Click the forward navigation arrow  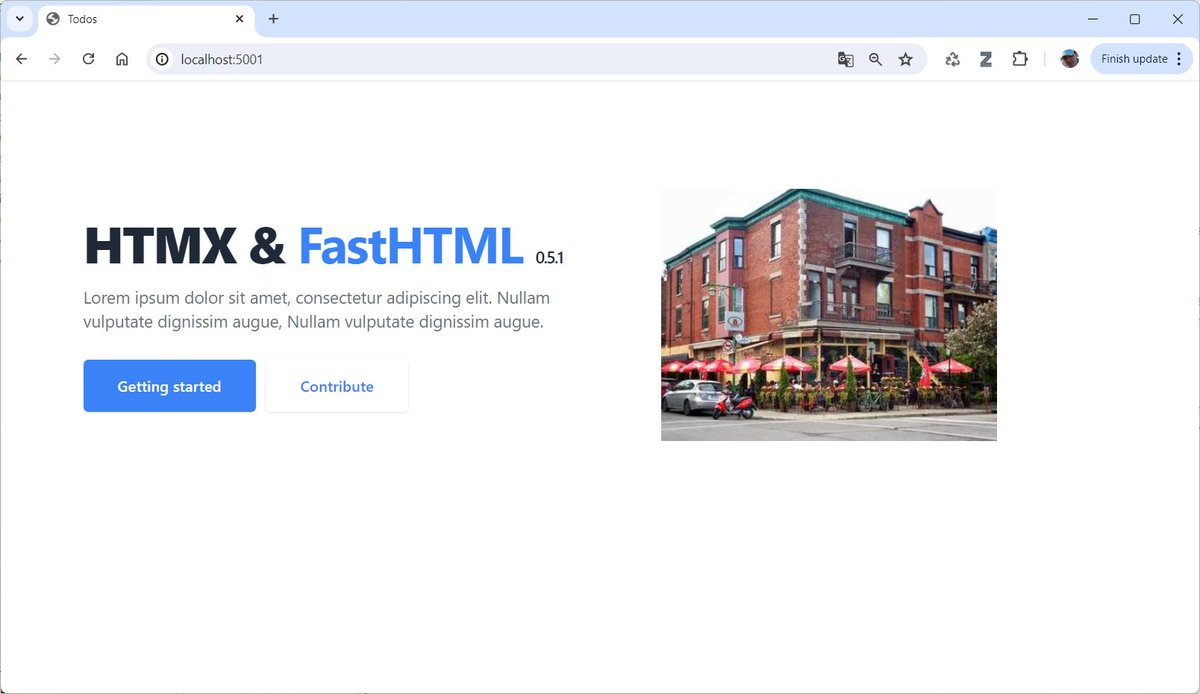55,59
